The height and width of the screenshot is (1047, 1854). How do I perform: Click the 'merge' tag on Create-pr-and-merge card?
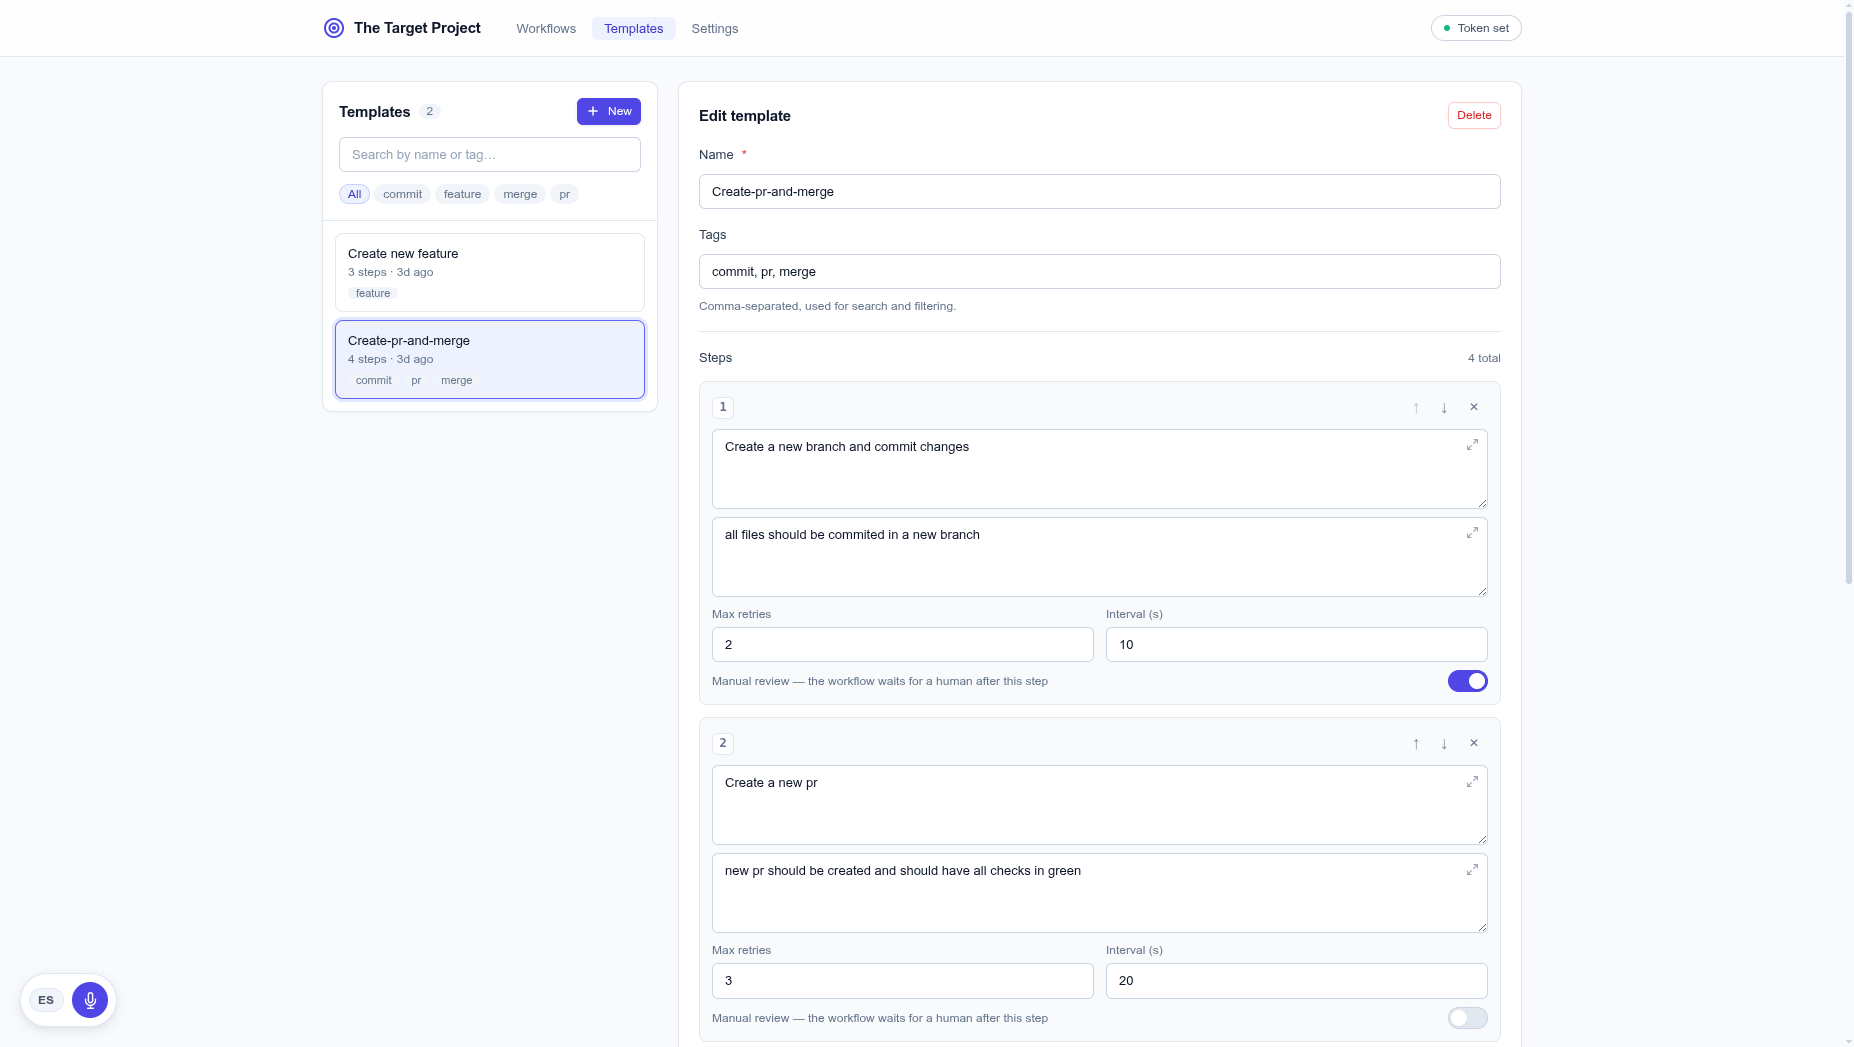pos(457,380)
